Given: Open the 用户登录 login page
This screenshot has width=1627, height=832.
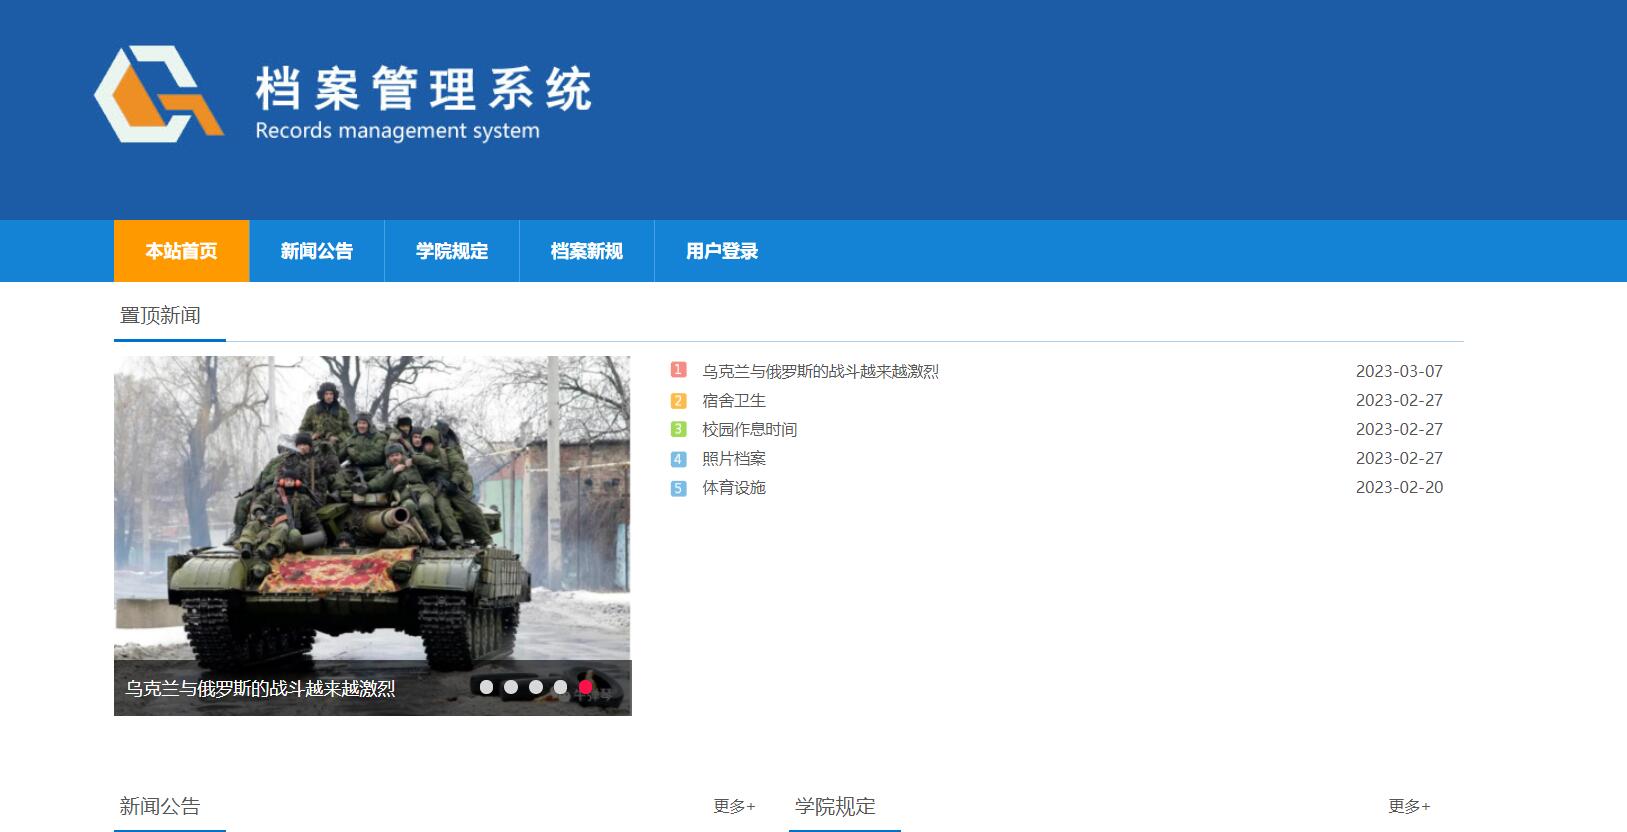Looking at the screenshot, I should coord(722,251).
